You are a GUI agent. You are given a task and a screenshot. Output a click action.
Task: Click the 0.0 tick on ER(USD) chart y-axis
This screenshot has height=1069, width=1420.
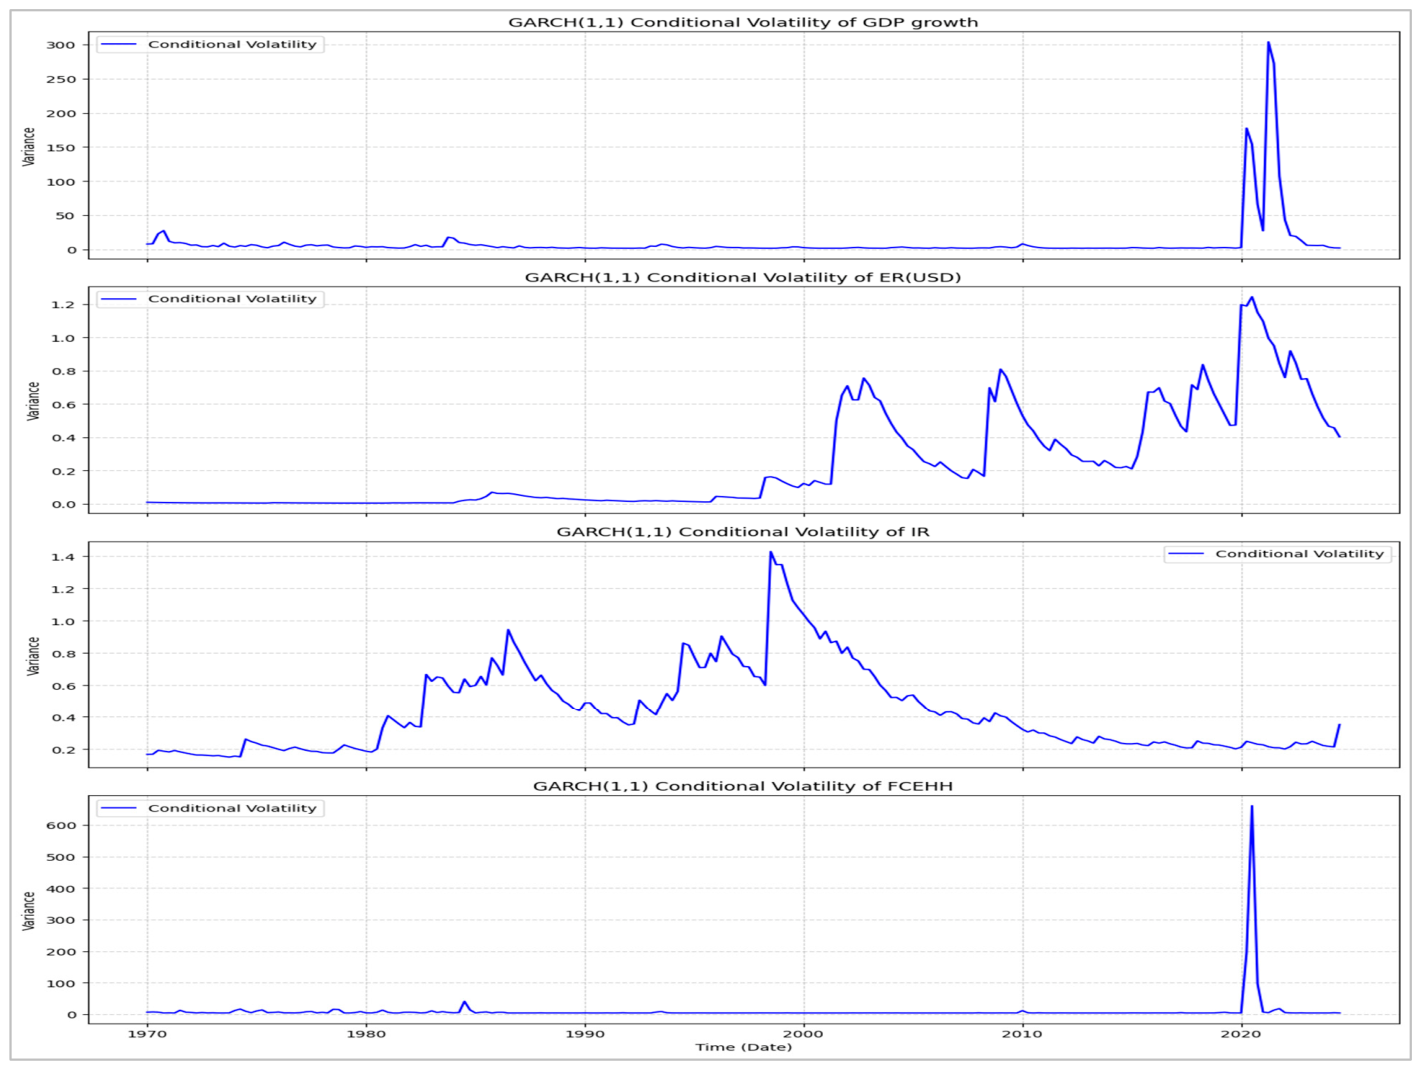pos(63,504)
